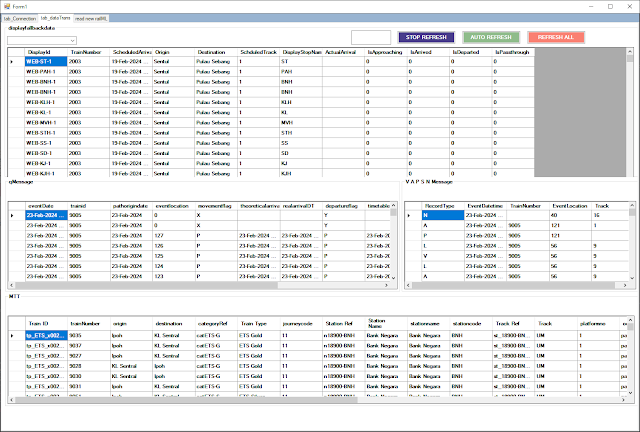Click the pathorigindate column header
This screenshot has height=432, width=640.
point(131,206)
